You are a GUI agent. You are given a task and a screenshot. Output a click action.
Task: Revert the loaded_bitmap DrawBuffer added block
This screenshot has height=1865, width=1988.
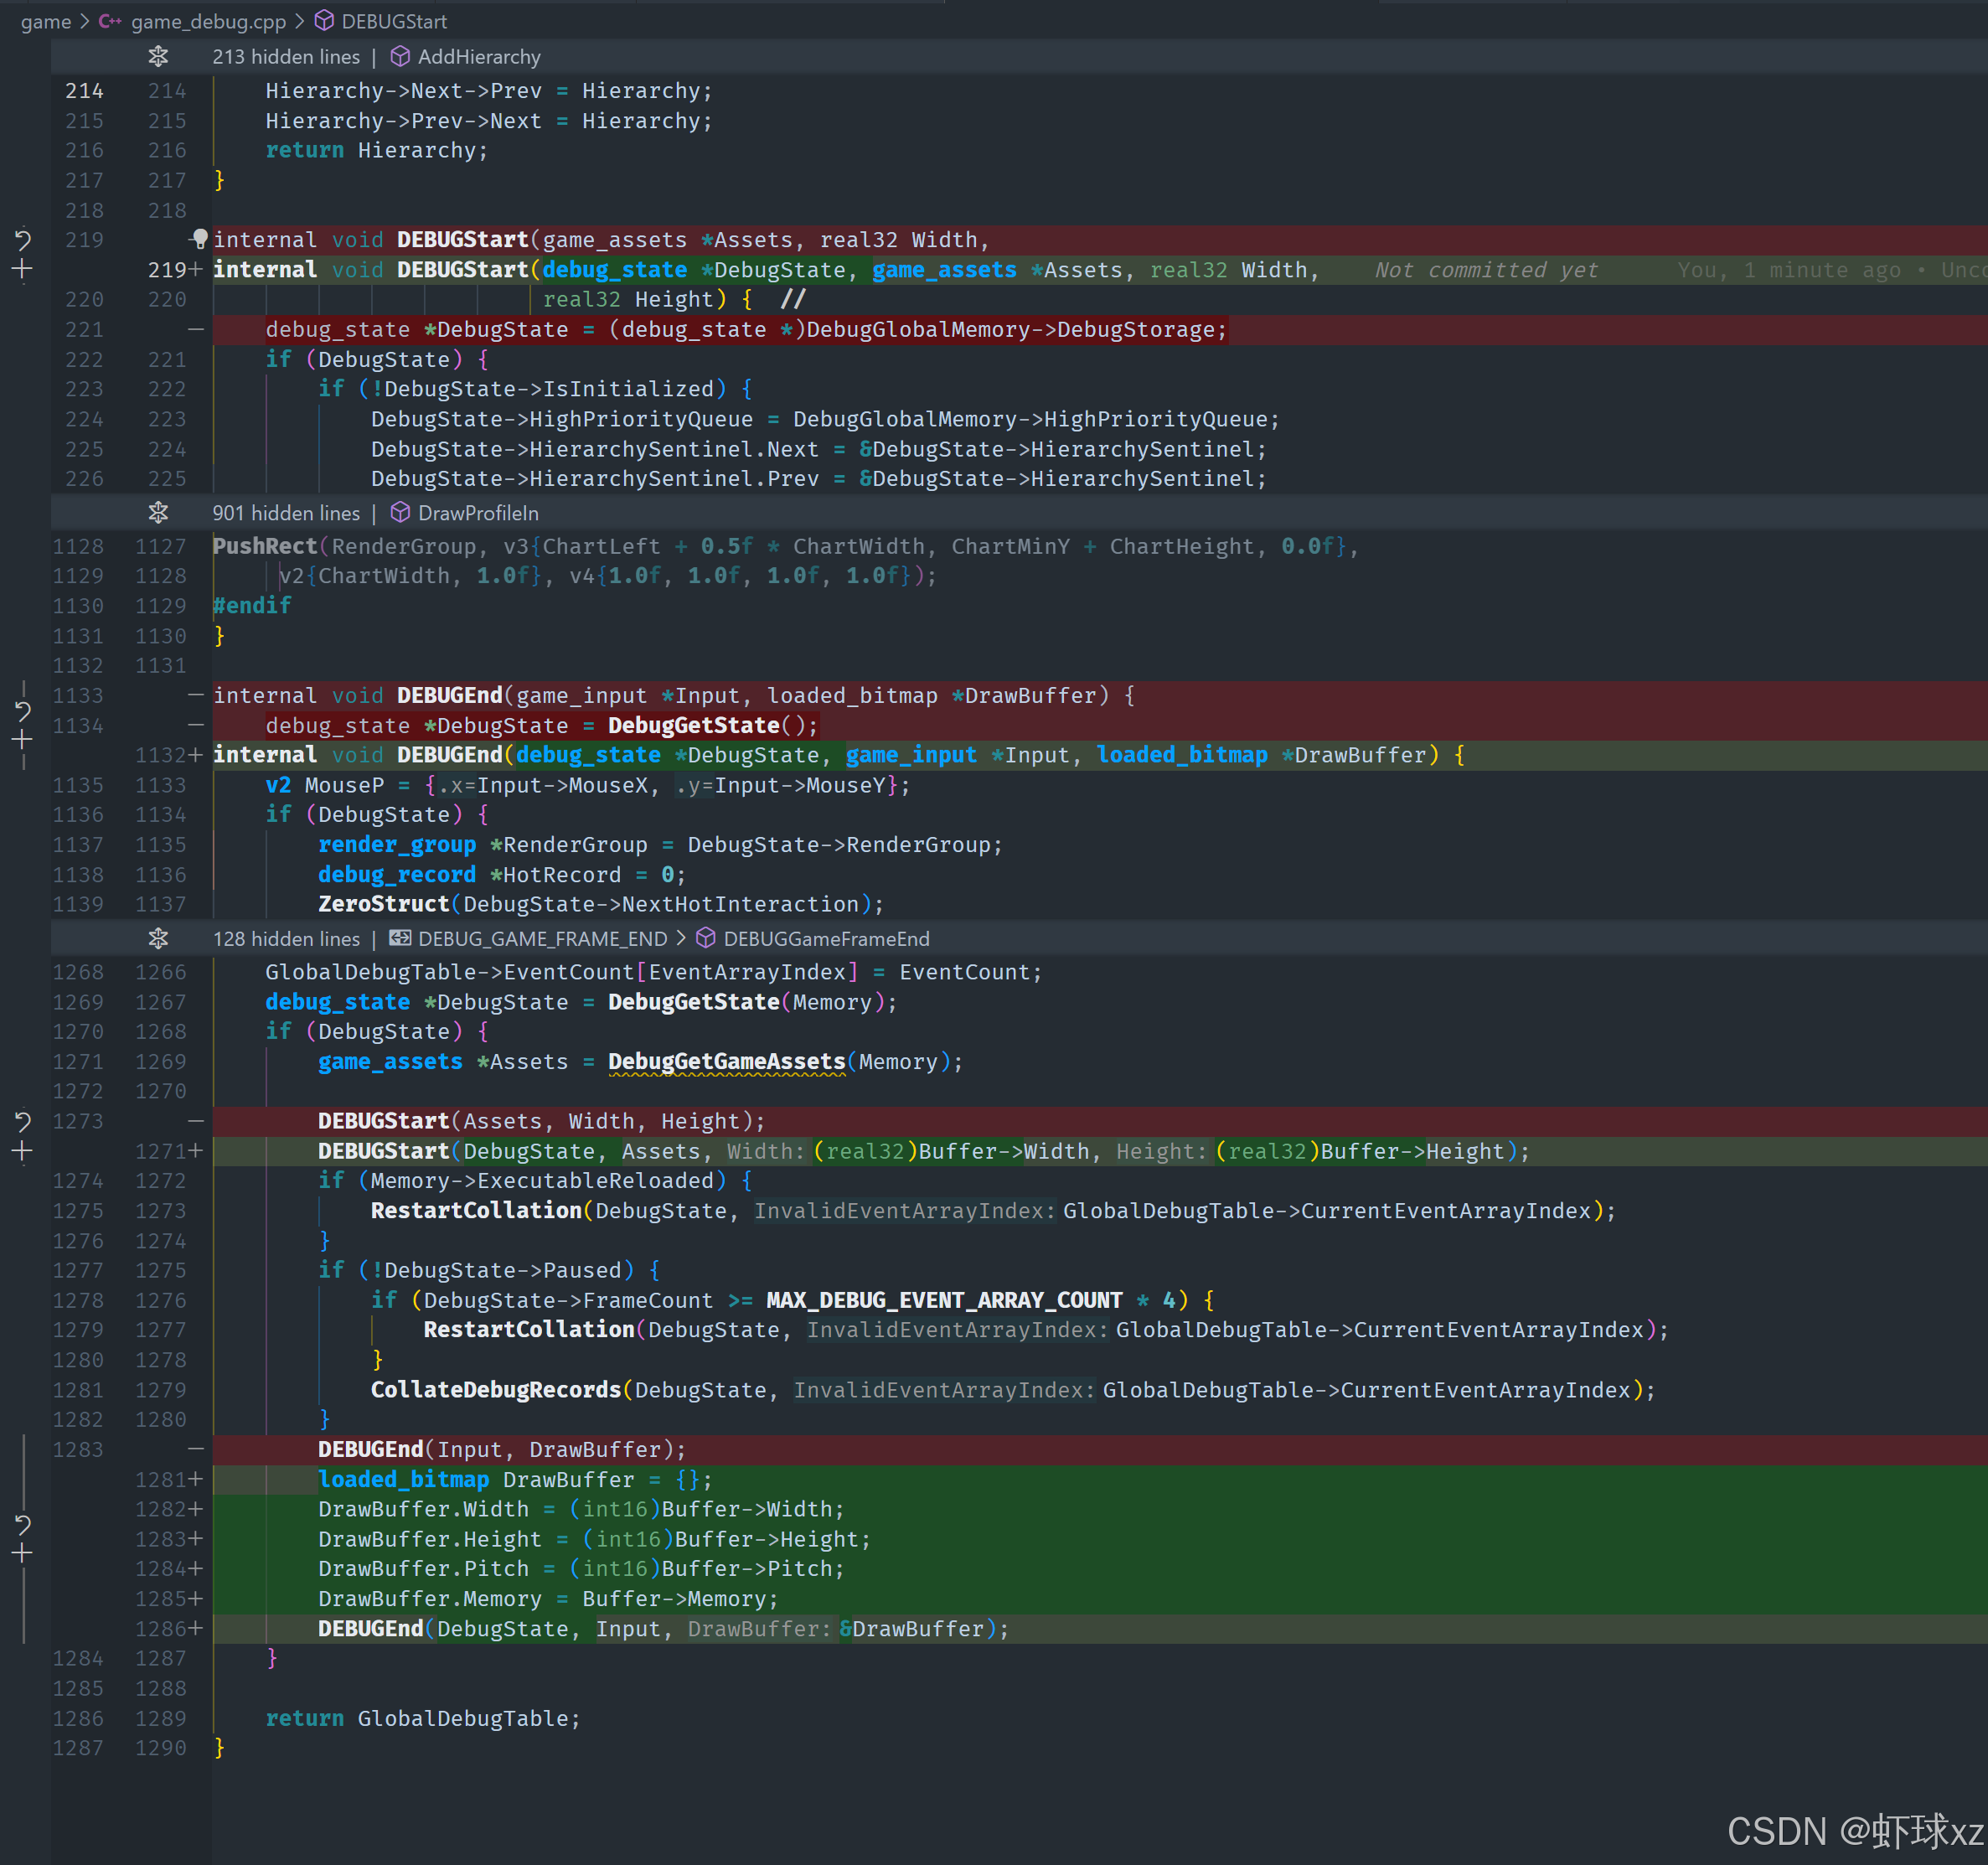coord(23,1524)
